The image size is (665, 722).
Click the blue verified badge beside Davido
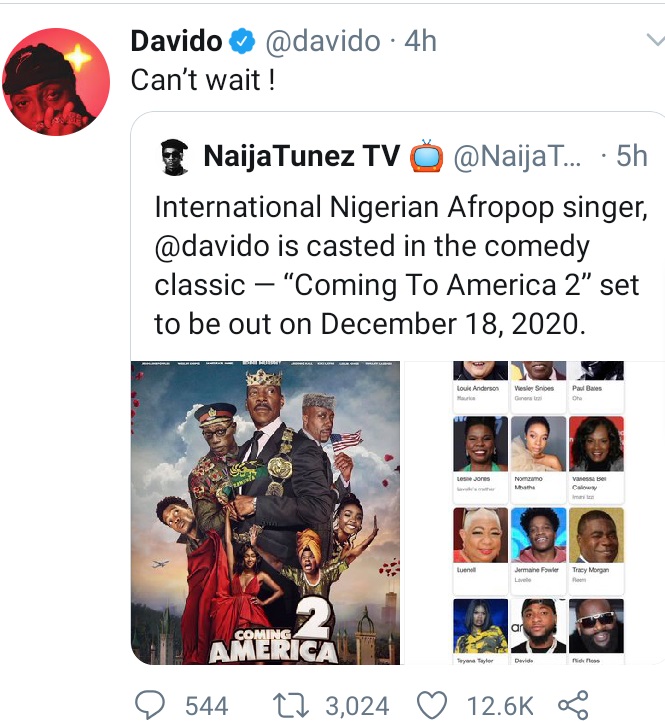tap(241, 42)
